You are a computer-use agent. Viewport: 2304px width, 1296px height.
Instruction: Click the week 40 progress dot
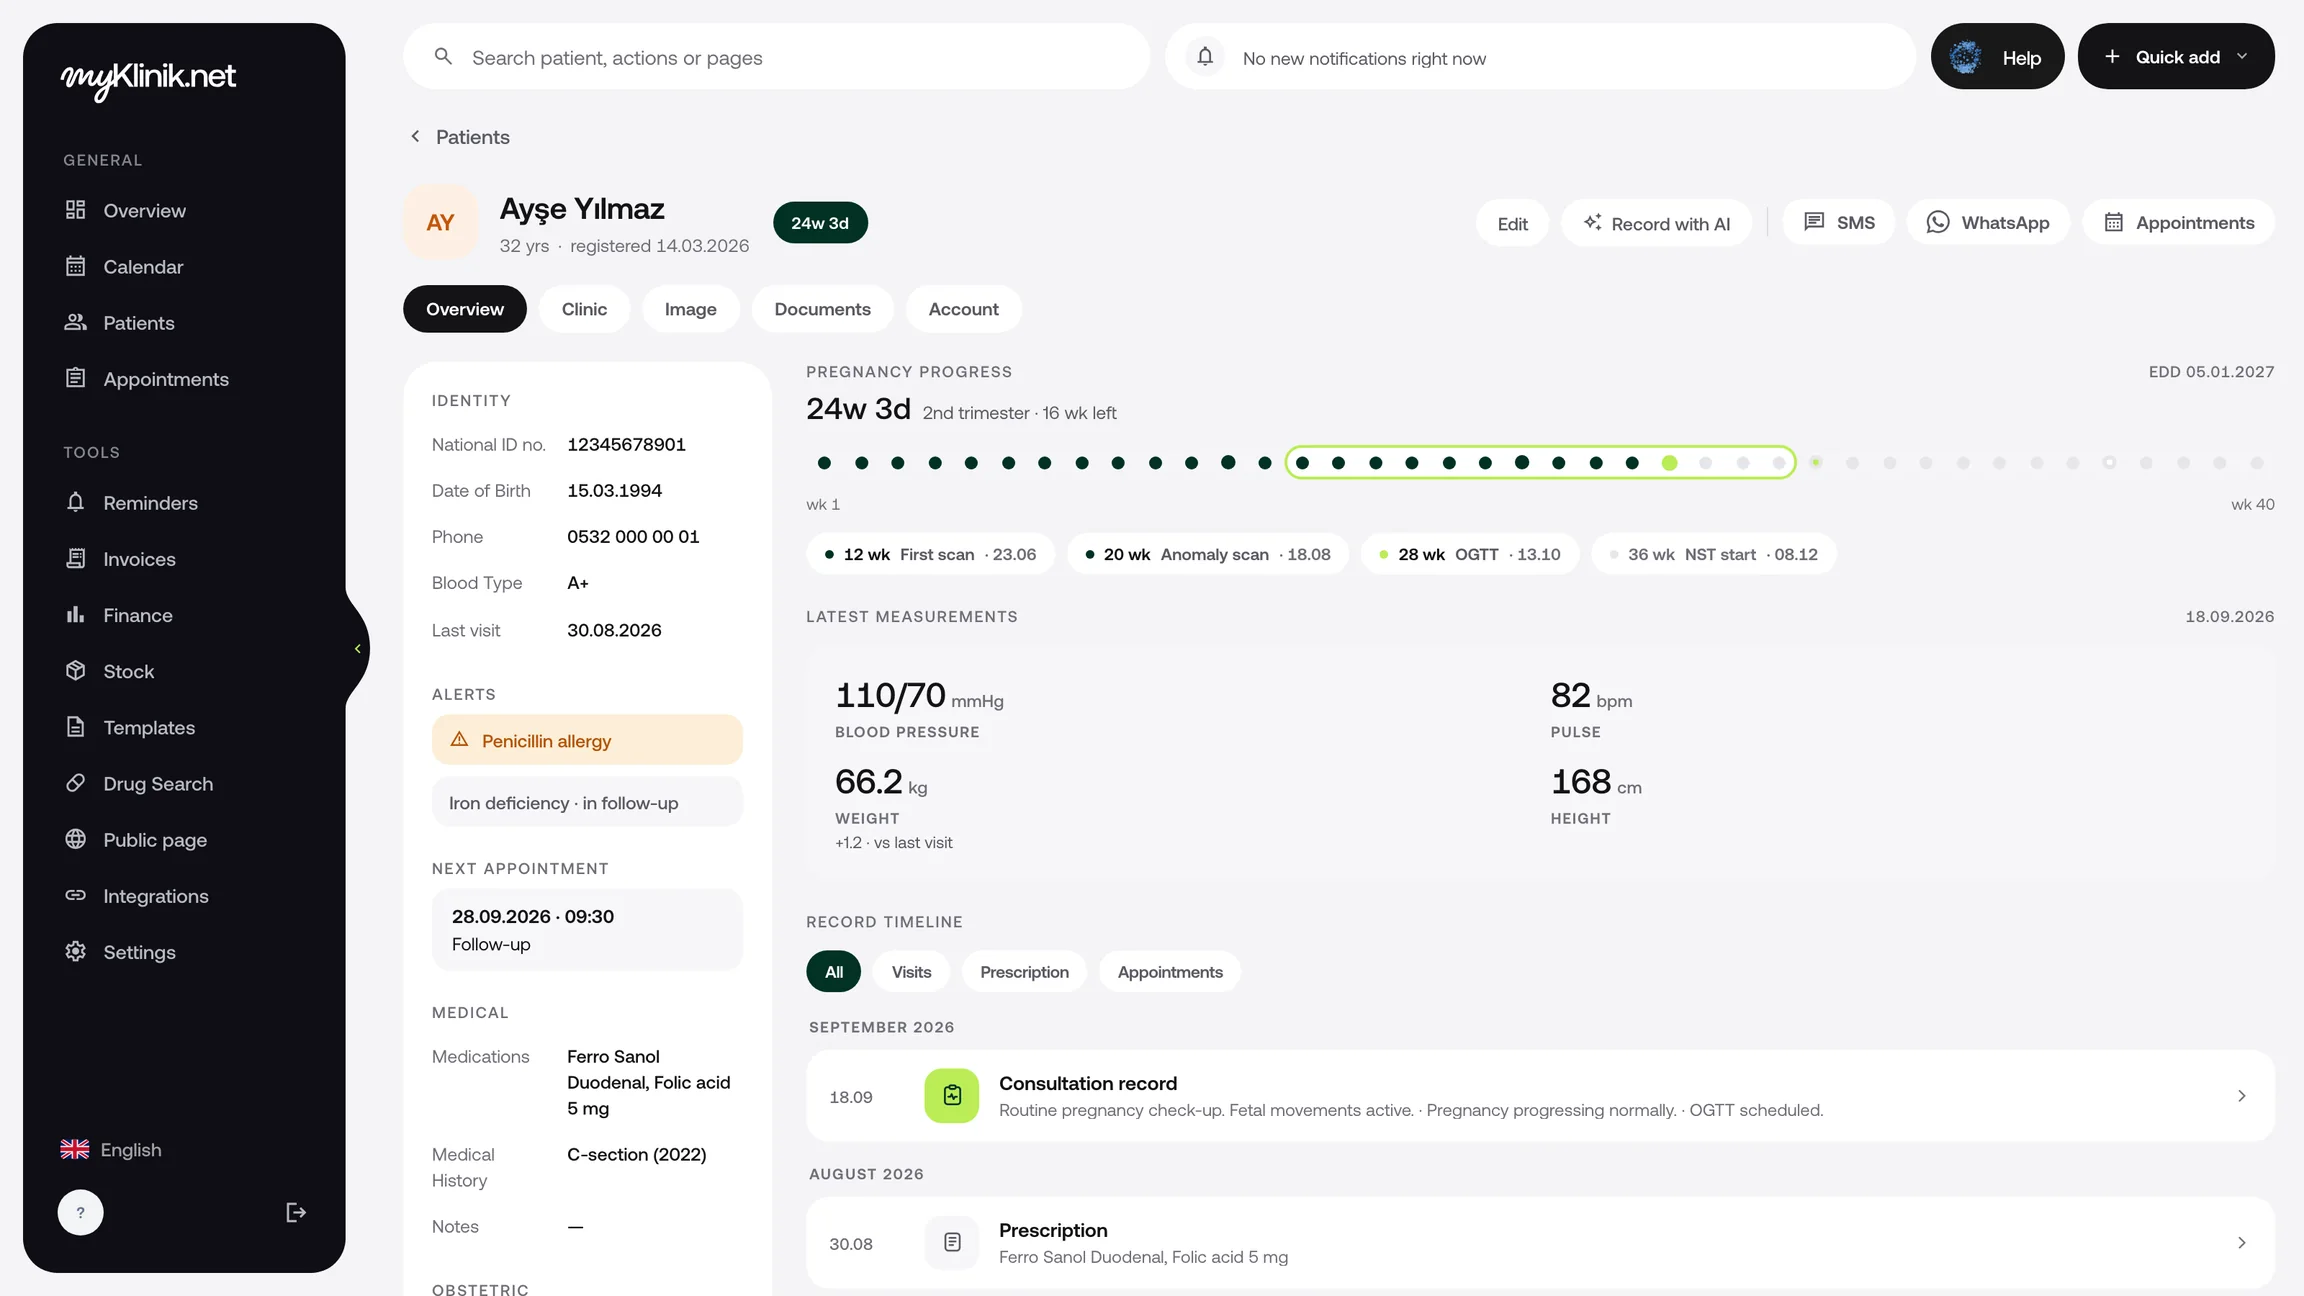[2257, 462]
